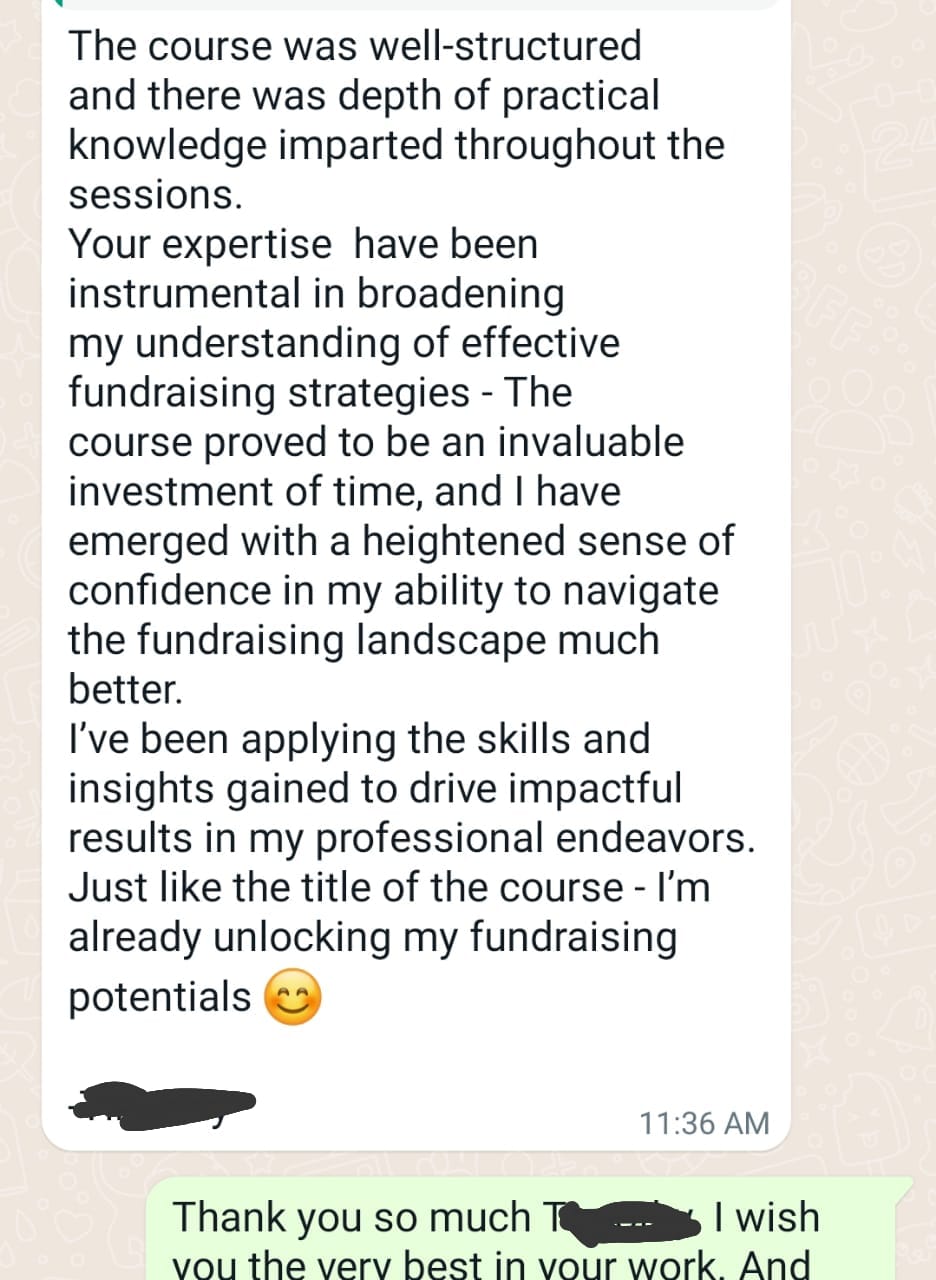The width and height of the screenshot is (936, 1280).
Task: Click the line "The course was well-structured"
Action: (355, 46)
